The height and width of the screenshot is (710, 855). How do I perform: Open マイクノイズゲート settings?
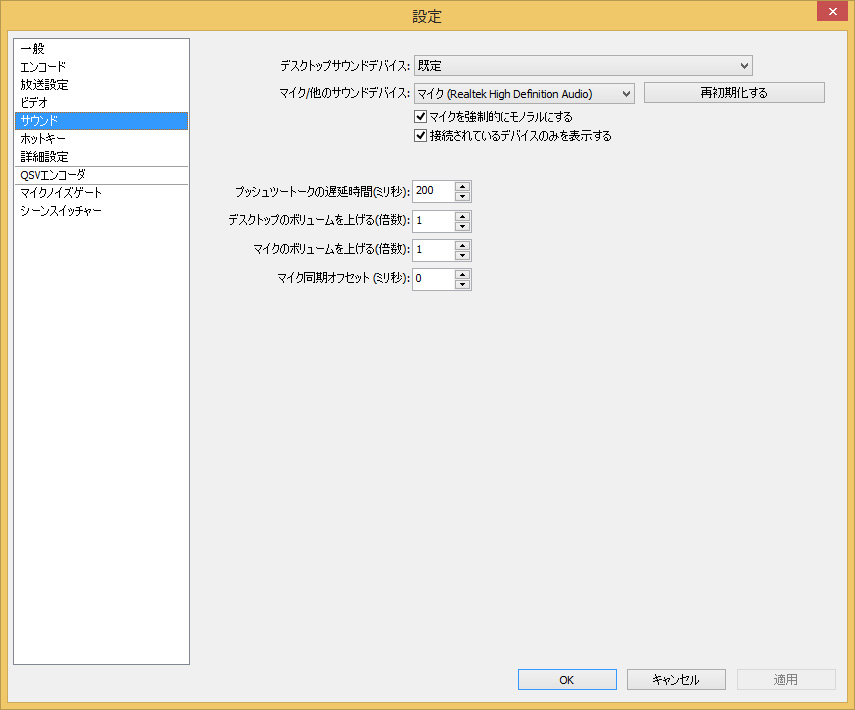pyautogui.click(x=101, y=193)
